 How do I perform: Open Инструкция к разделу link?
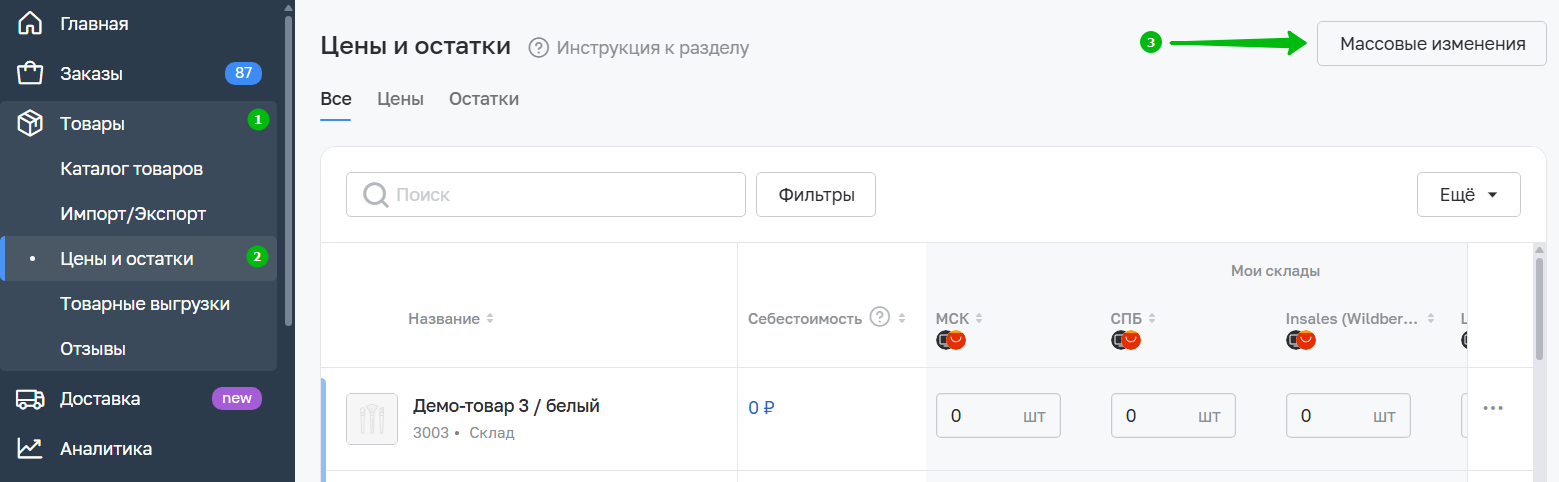coord(653,47)
